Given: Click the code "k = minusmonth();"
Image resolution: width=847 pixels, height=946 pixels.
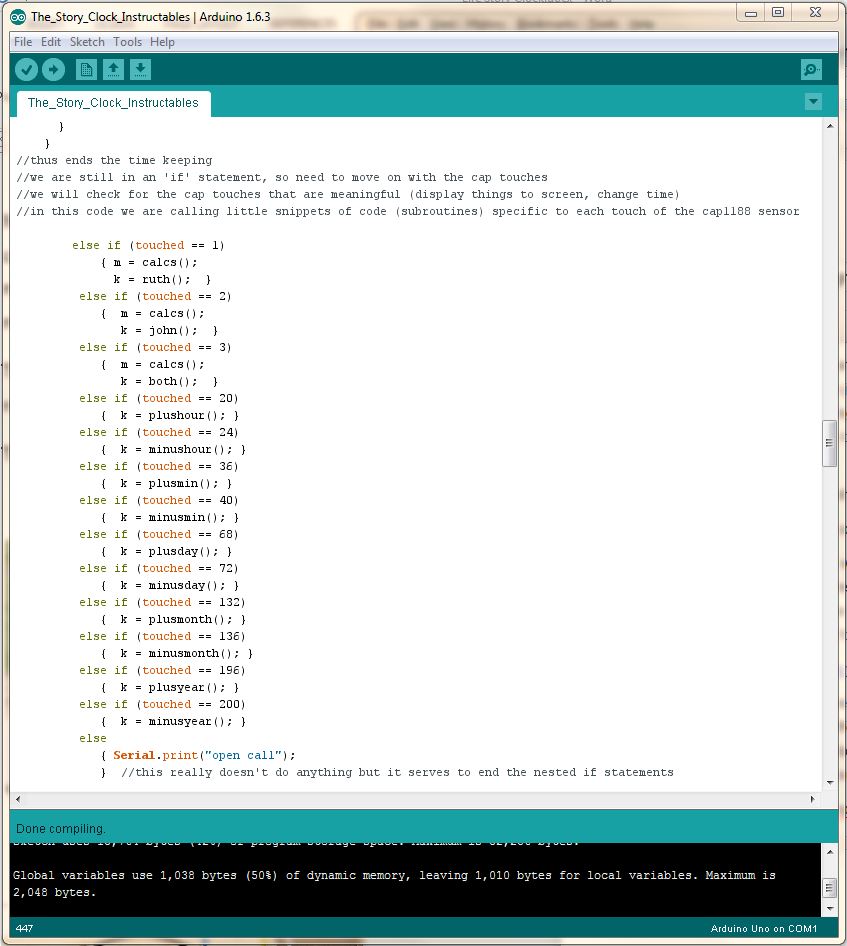Looking at the screenshot, I should coord(180,653).
